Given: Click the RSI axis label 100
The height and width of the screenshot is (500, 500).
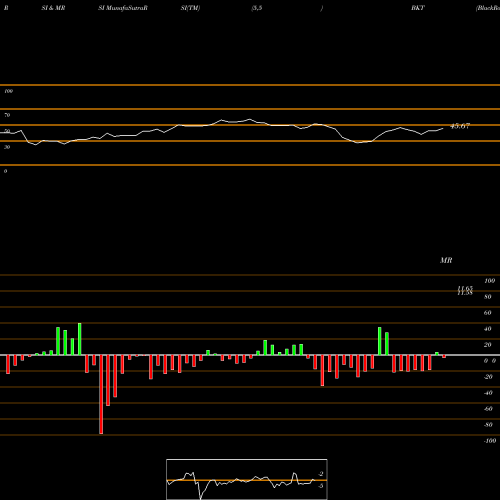Looking at the screenshot, I should 9,91.
